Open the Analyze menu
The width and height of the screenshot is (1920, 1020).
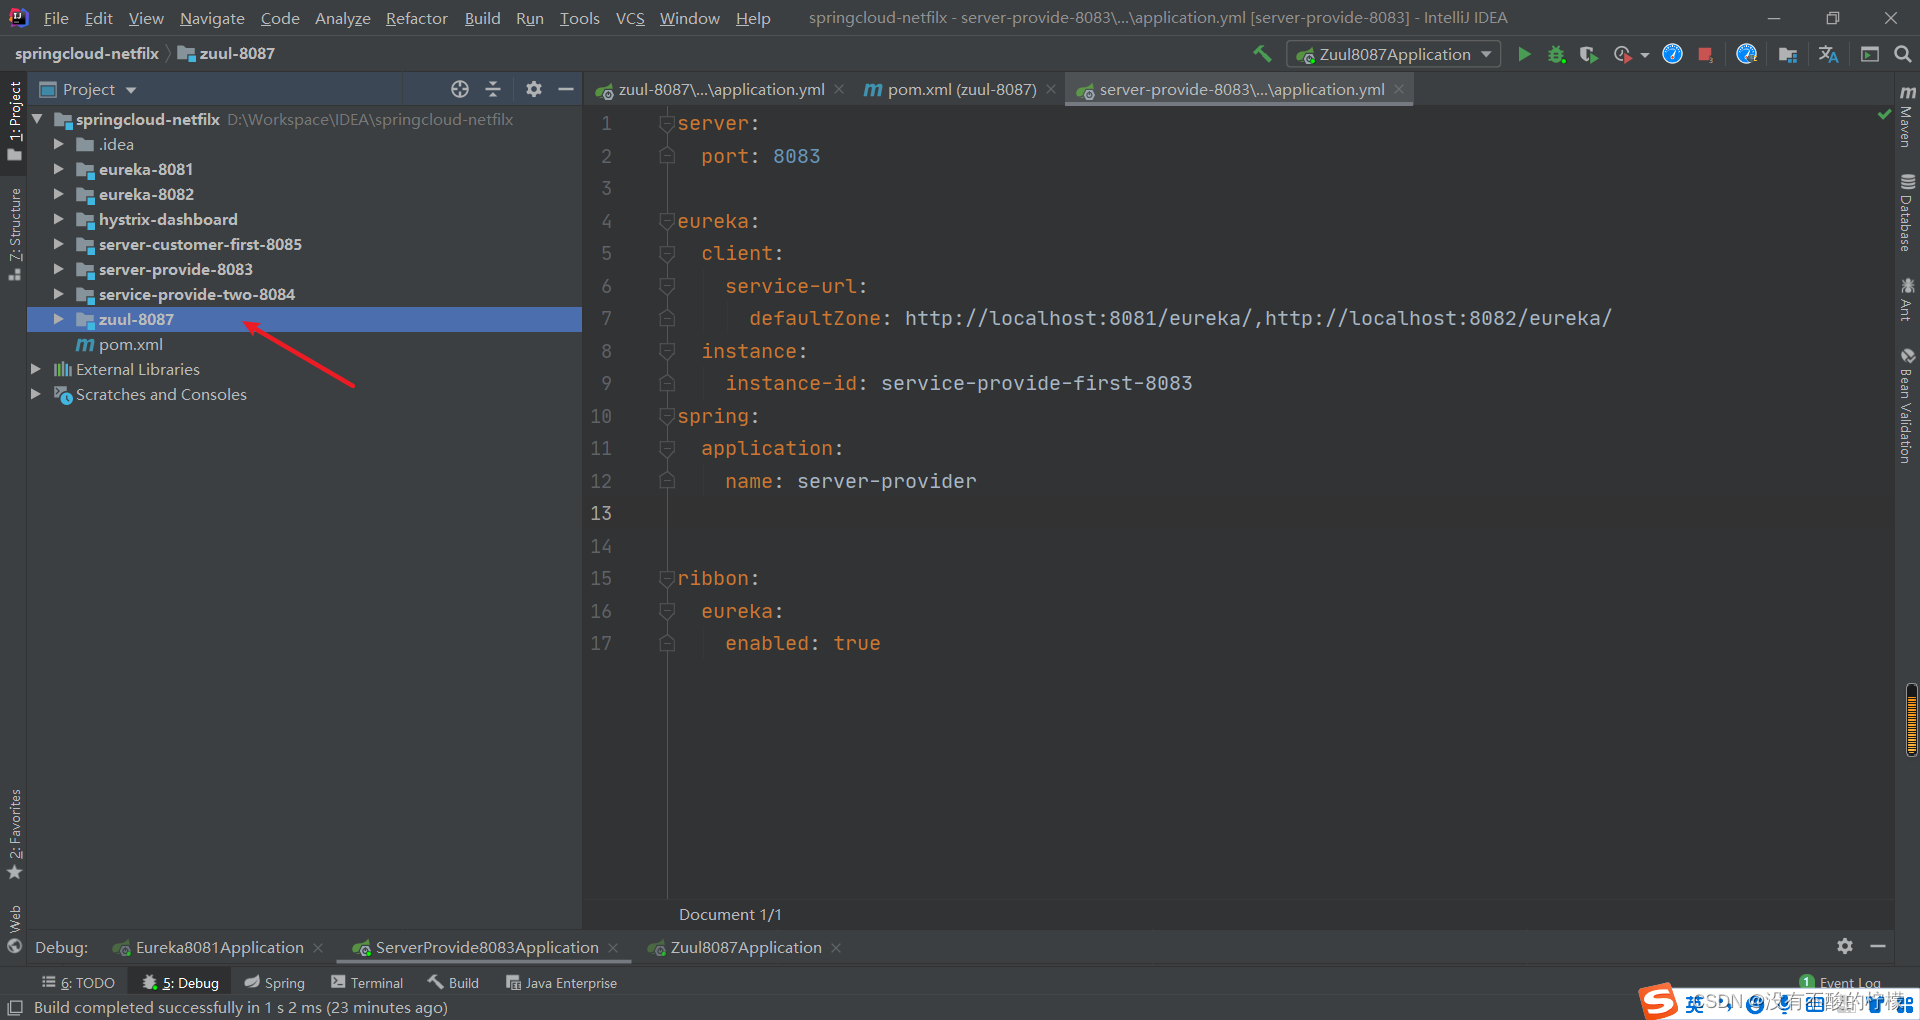342,18
